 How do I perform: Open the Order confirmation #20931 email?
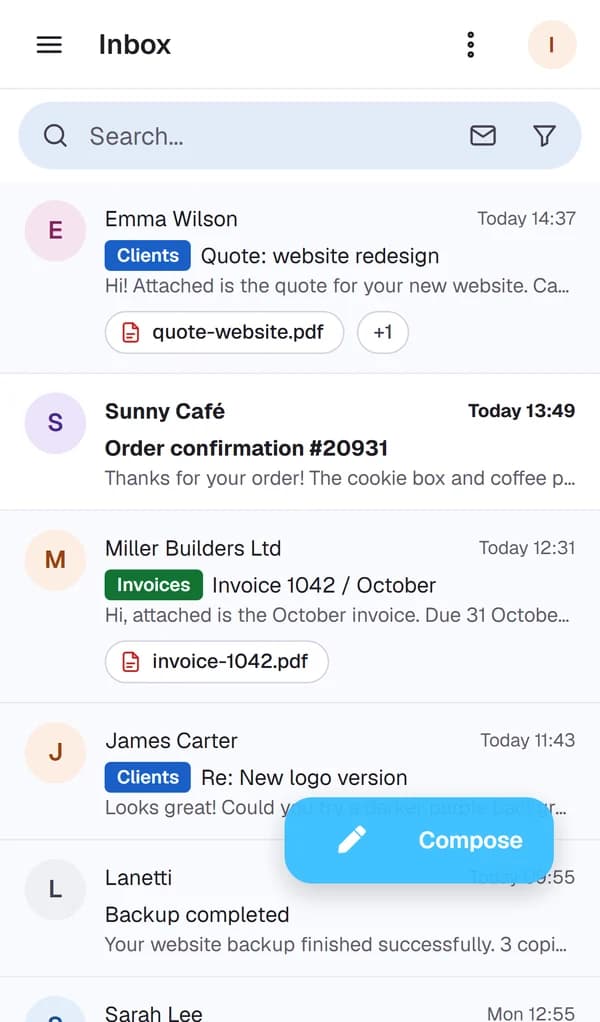pyautogui.click(x=300, y=442)
